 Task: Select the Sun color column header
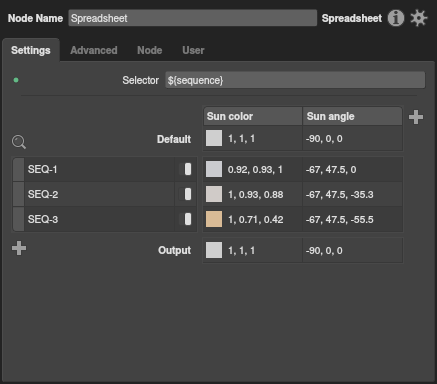[x=253, y=116]
